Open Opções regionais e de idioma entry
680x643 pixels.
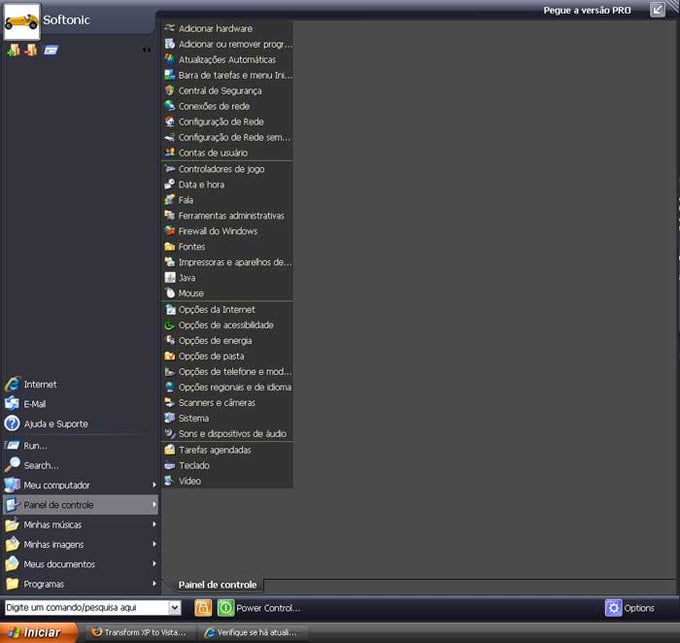click(x=228, y=387)
